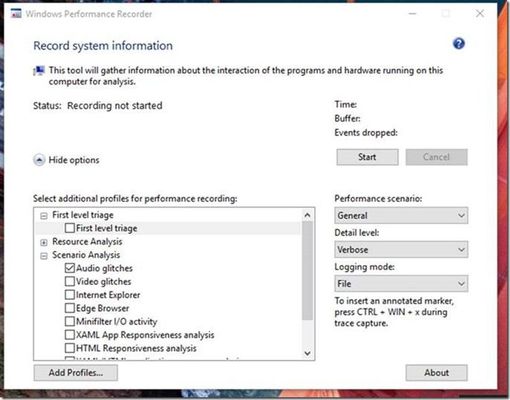Collapse options with the Hide options arrow
Image resolution: width=510 pixels, height=400 pixels.
click(39, 160)
